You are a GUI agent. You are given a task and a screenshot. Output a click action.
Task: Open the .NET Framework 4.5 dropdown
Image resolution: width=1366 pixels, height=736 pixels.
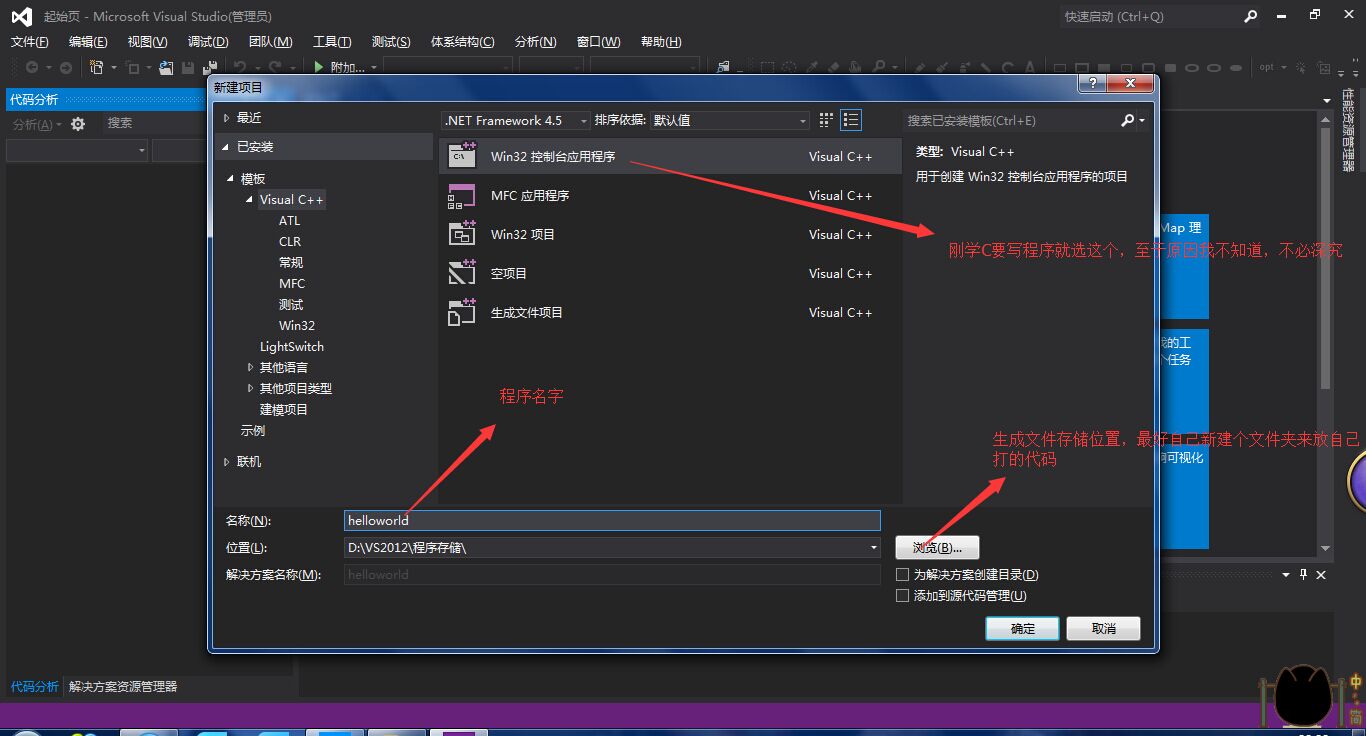coord(516,120)
